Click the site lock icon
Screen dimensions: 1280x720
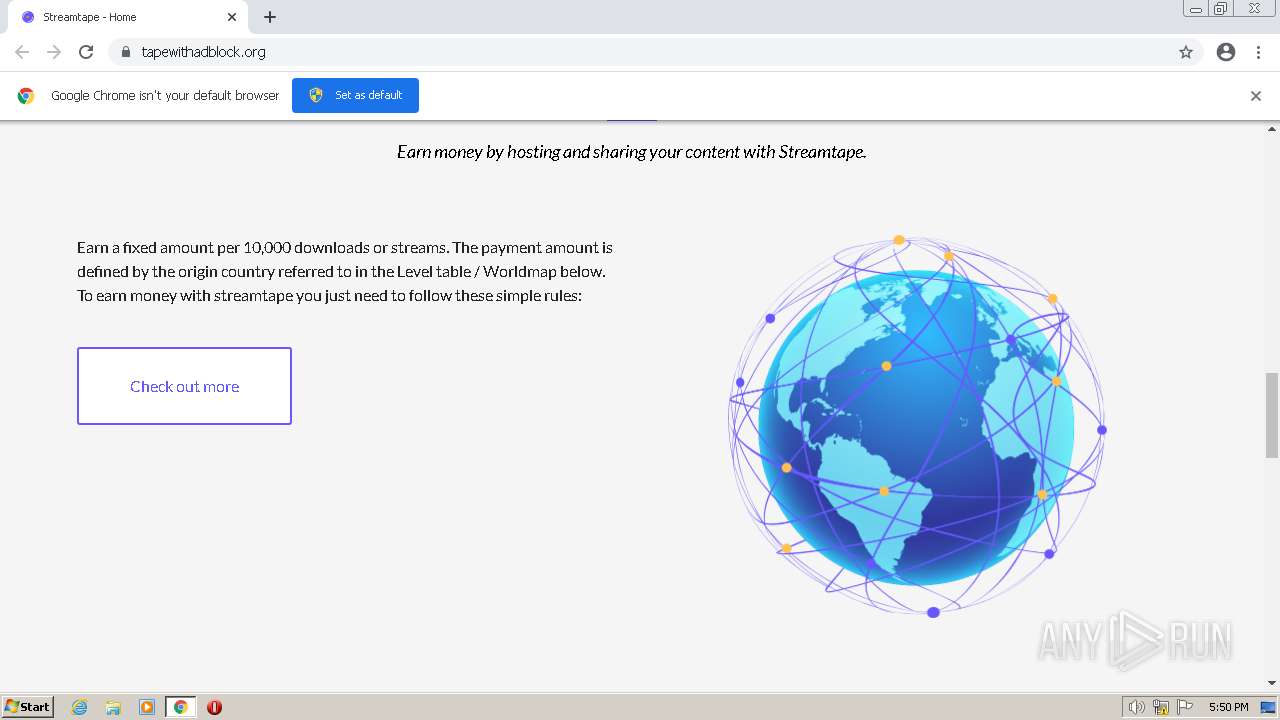tap(125, 52)
